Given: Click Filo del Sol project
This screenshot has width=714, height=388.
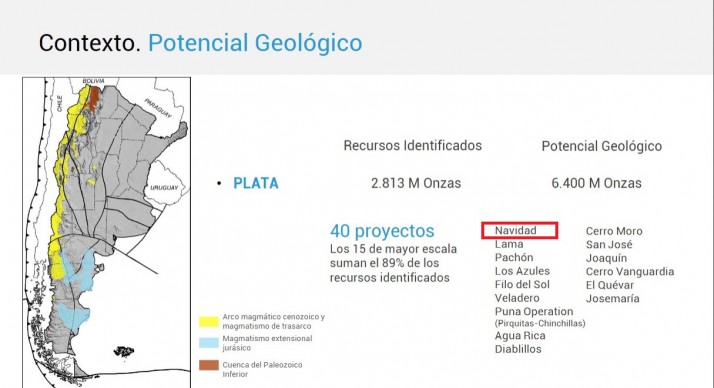Looking at the screenshot, I should click(x=522, y=285).
